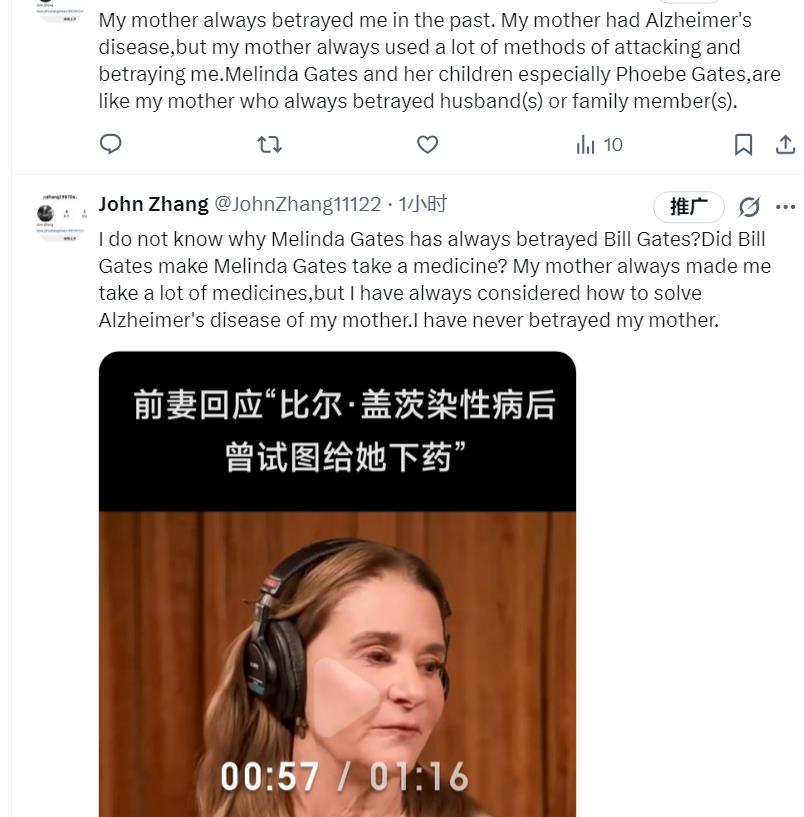Click the 推广 promote button
The height and width of the screenshot is (817, 804).
689,207
